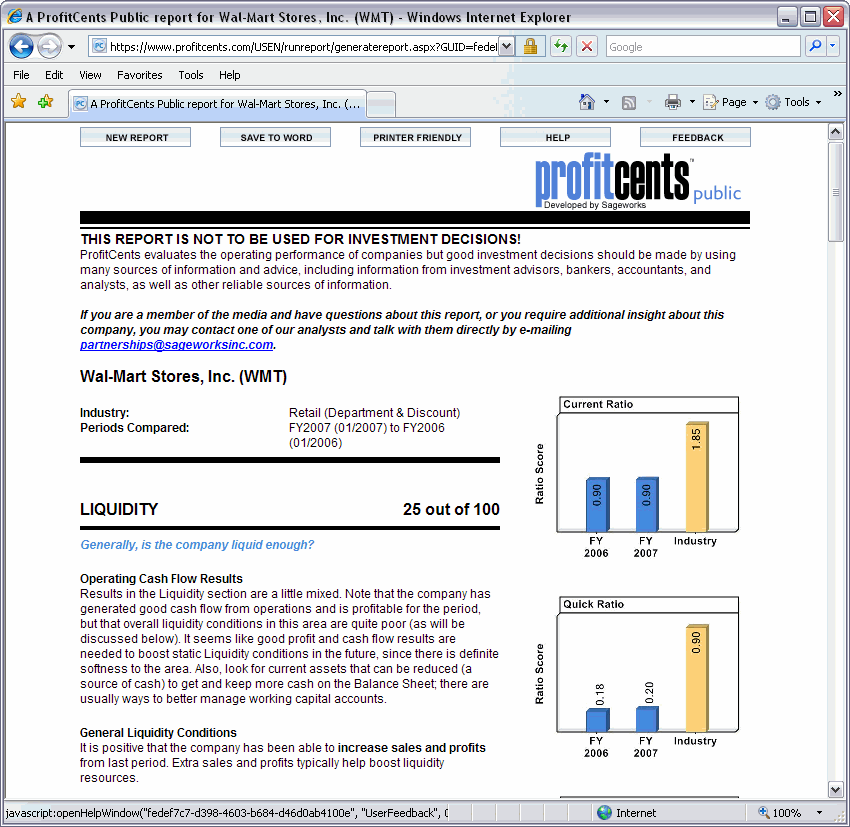Click the browser Back arrow button
Screen dimensions: 850x827
[x=22, y=46]
